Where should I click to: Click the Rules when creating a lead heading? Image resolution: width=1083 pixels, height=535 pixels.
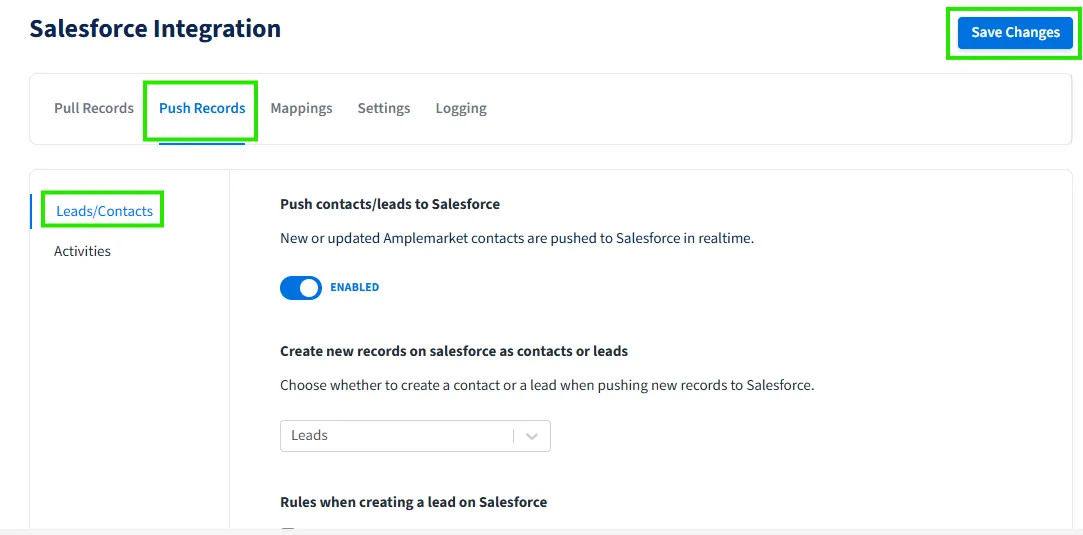click(x=413, y=502)
